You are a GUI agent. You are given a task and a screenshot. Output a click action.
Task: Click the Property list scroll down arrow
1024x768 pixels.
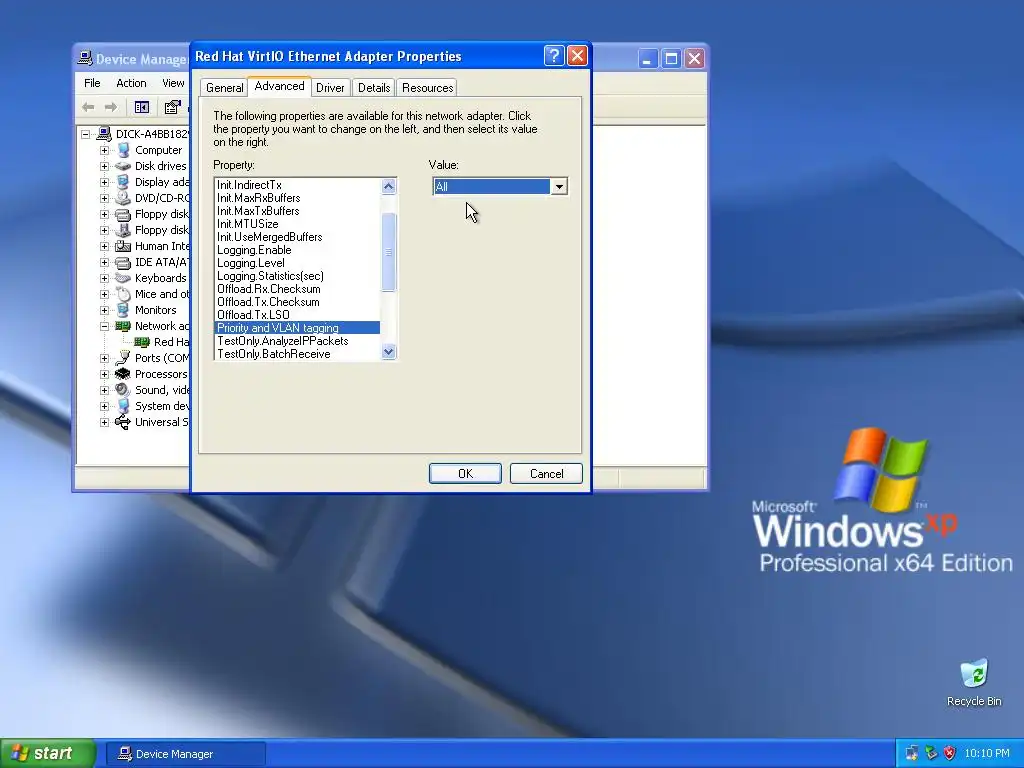pos(389,352)
